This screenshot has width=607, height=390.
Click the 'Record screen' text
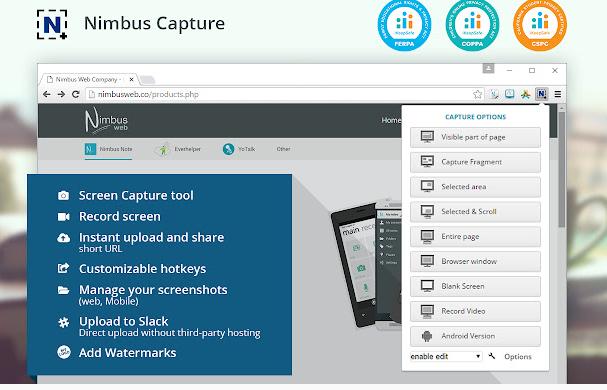(x=120, y=216)
